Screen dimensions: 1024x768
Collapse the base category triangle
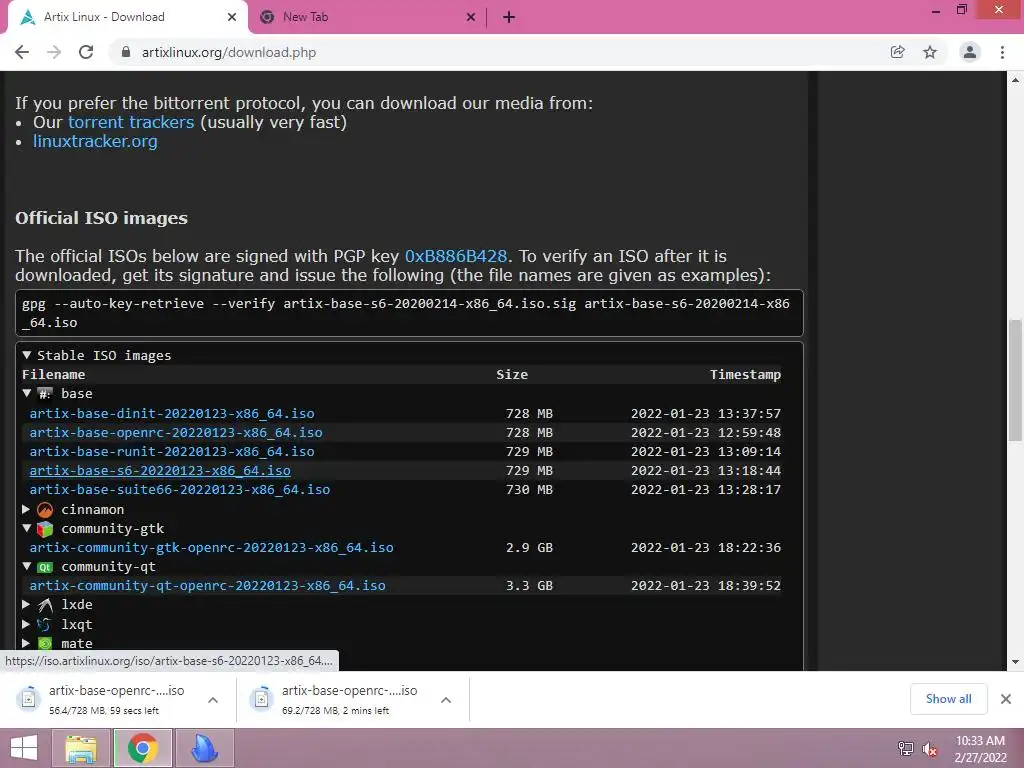pos(27,393)
